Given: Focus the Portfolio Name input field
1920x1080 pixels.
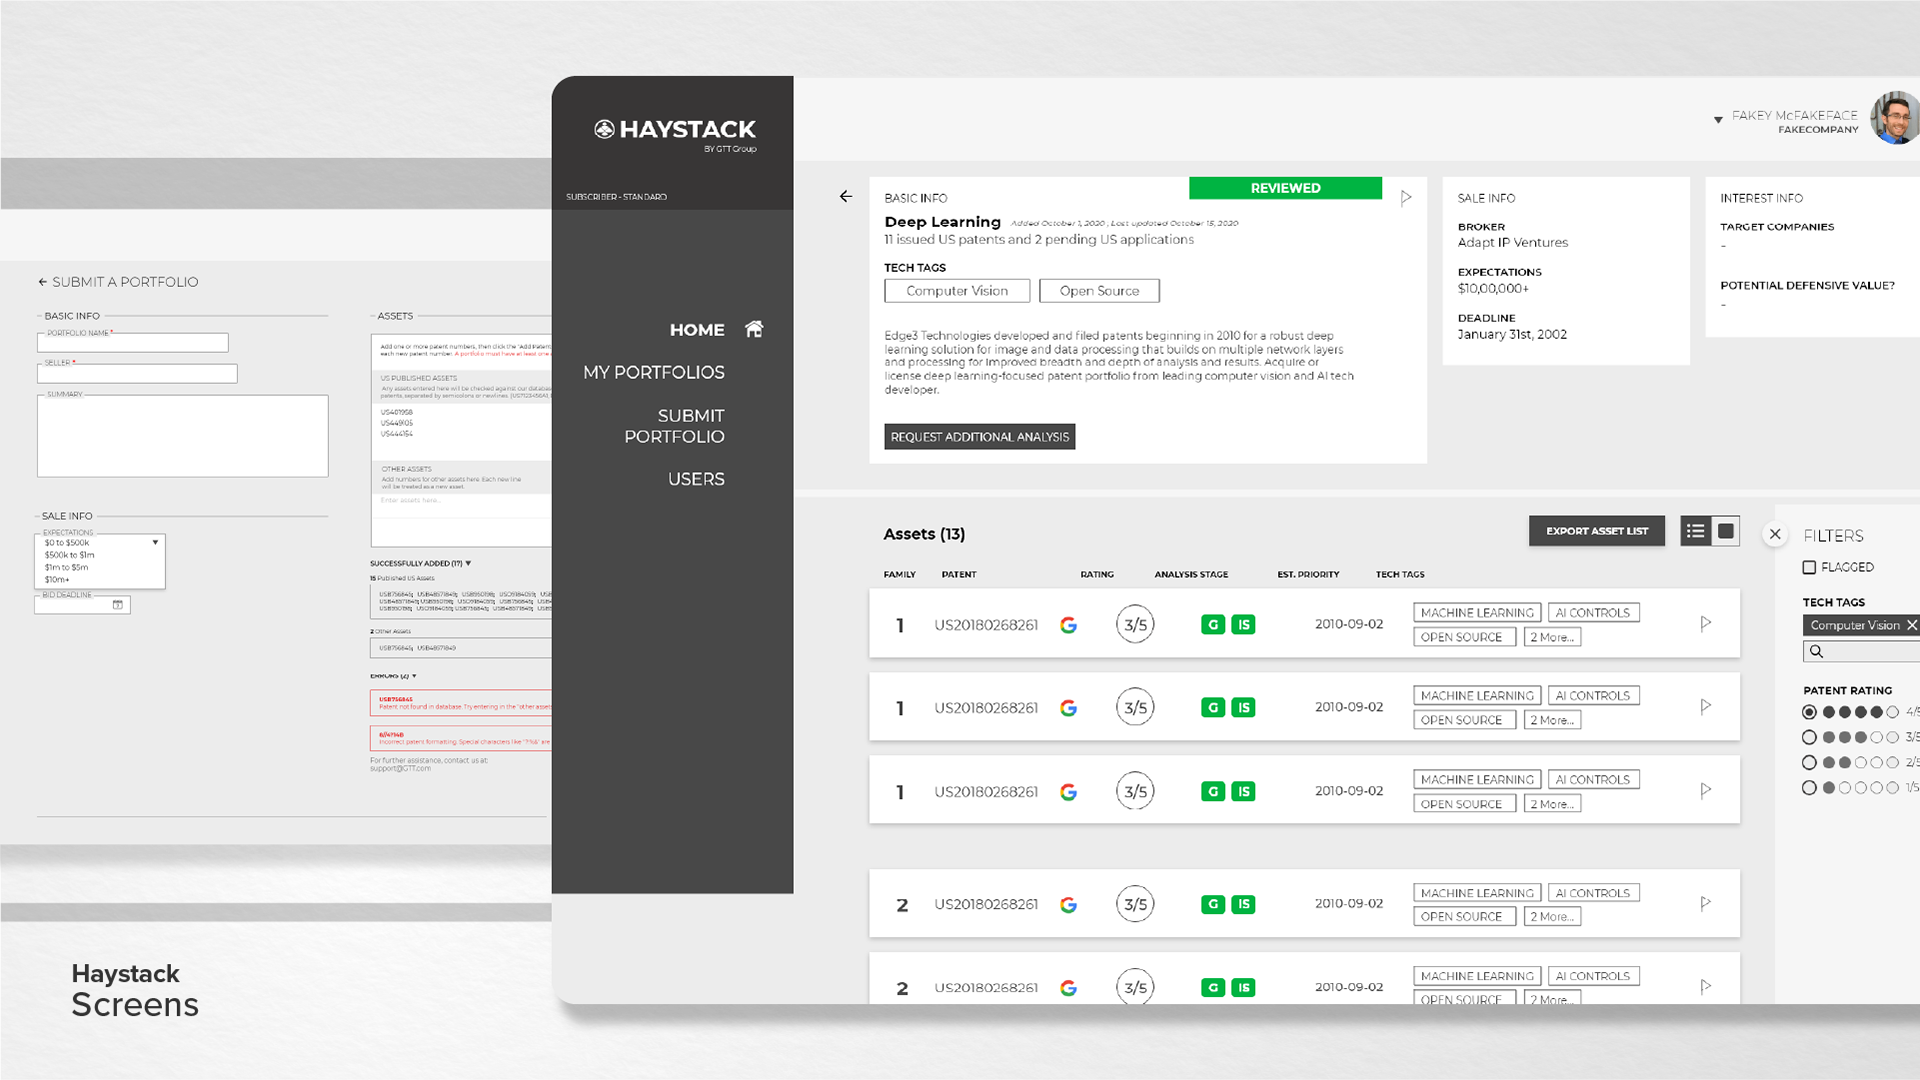Looking at the screenshot, I should pyautogui.click(x=133, y=343).
